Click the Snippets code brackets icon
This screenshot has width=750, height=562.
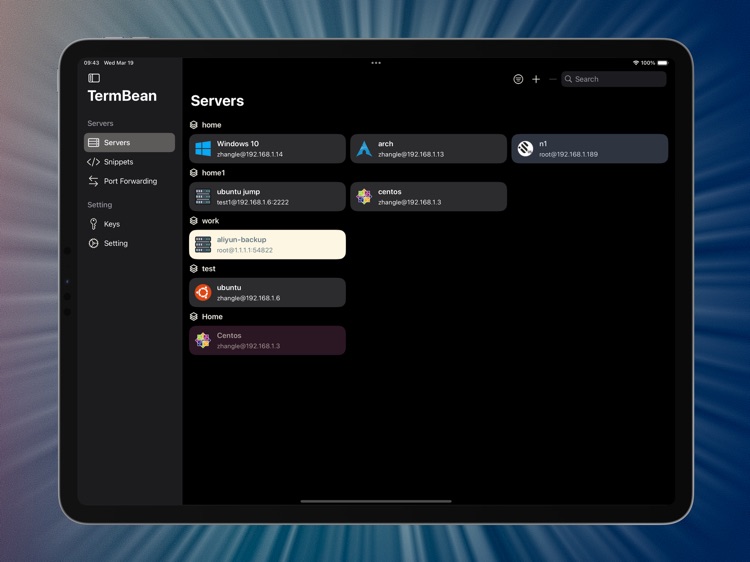click(x=93, y=162)
